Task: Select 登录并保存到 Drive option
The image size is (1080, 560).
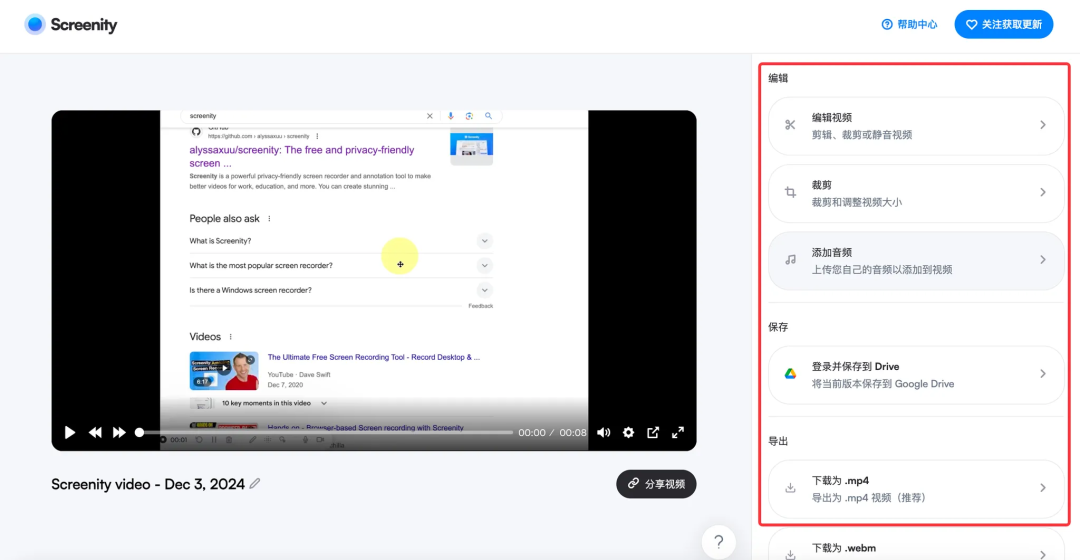Action: (915, 375)
